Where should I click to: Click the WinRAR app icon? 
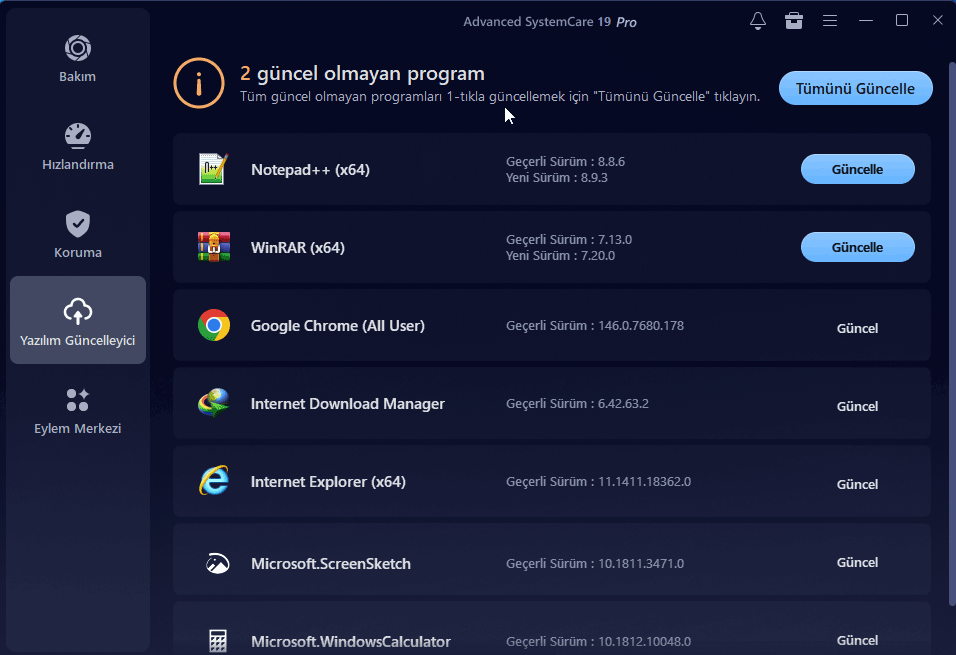click(214, 247)
